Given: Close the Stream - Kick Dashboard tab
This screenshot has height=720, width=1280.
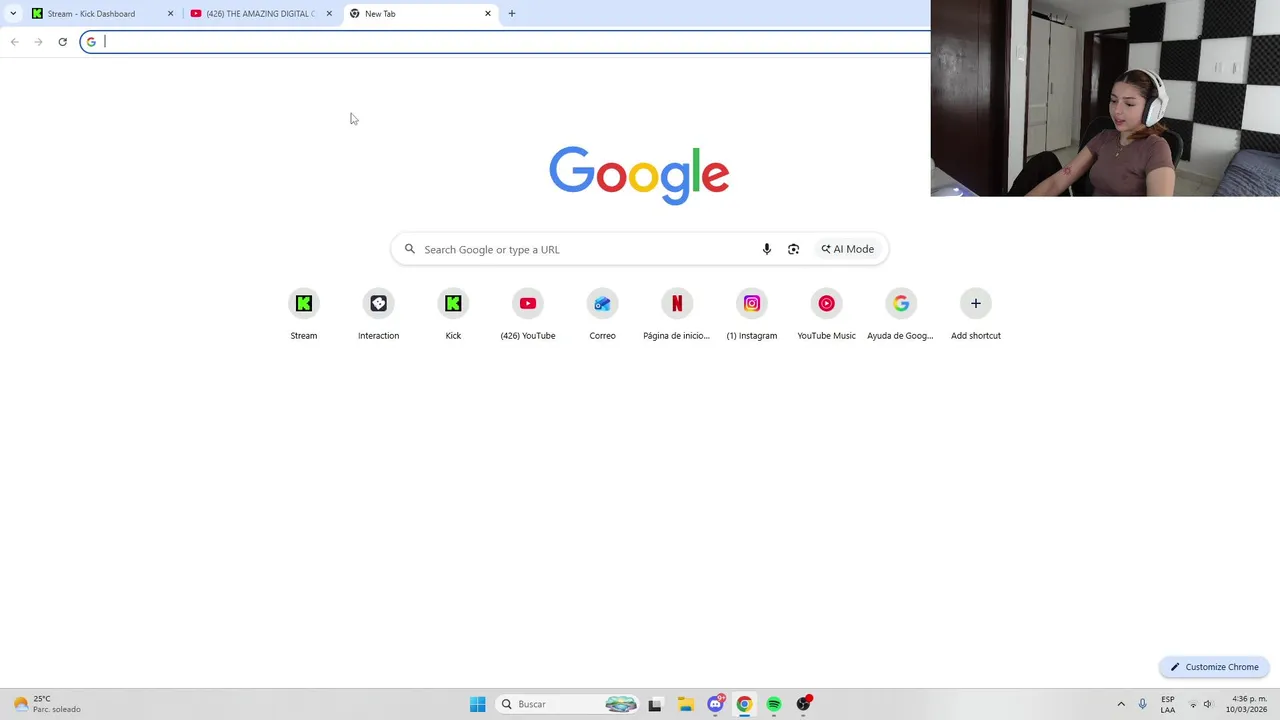Looking at the screenshot, I should tap(170, 13).
